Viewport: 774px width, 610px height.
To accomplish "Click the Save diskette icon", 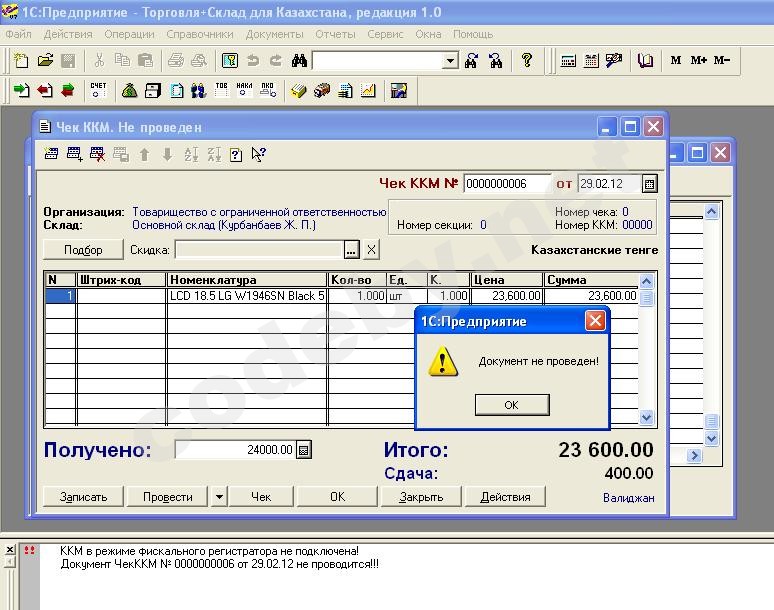I will (x=68, y=60).
